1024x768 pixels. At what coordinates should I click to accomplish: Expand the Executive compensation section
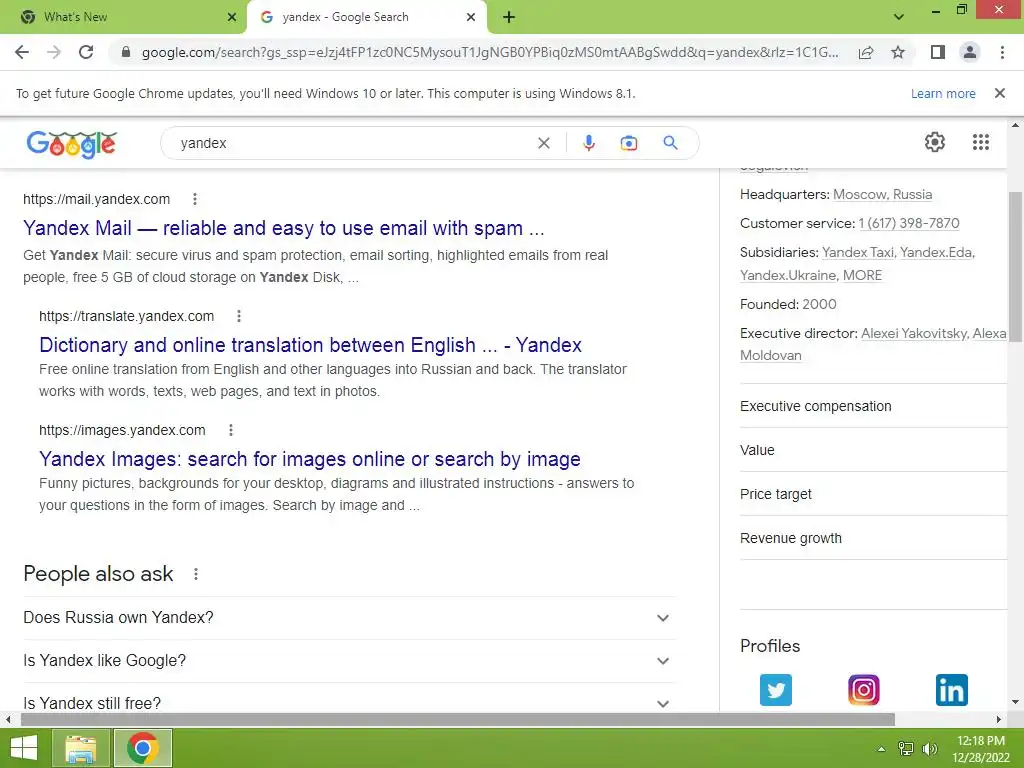click(874, 406)
